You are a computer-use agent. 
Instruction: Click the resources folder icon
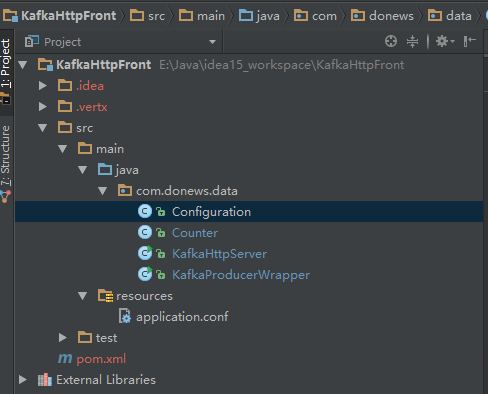coord(105,296)
